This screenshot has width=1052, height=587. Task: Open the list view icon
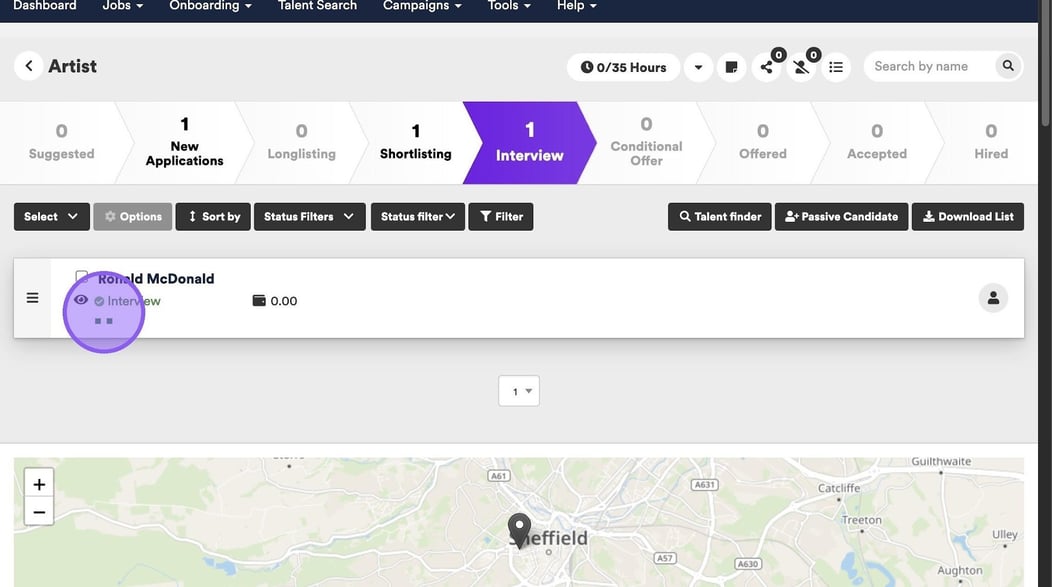pyautogui.click(x=836, y=67)
